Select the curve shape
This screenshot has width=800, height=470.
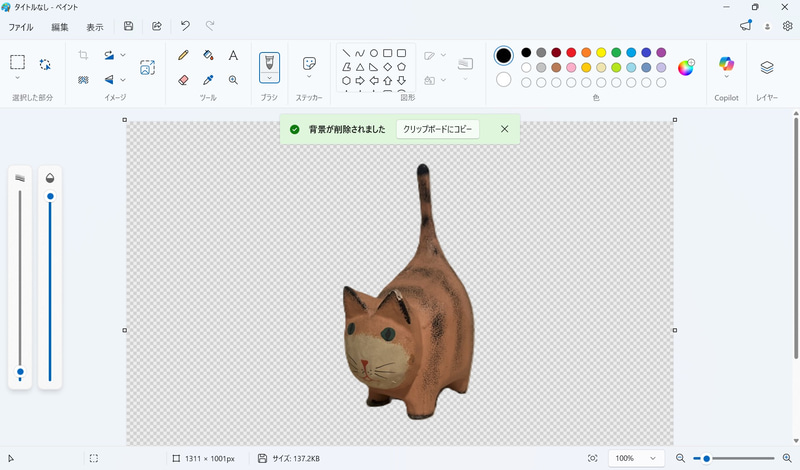tap(360, 53)
